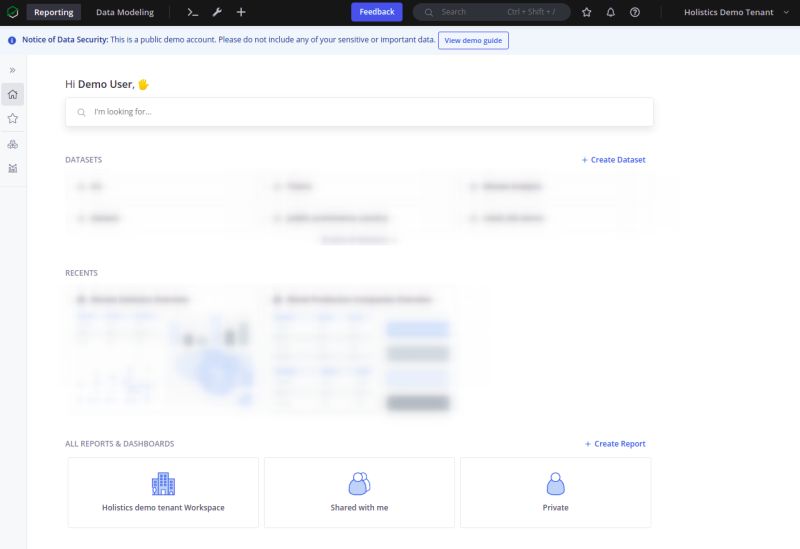Viewport: 800px width, 549px height.
Task: Click Create Report link
Action: click(615, 444)
